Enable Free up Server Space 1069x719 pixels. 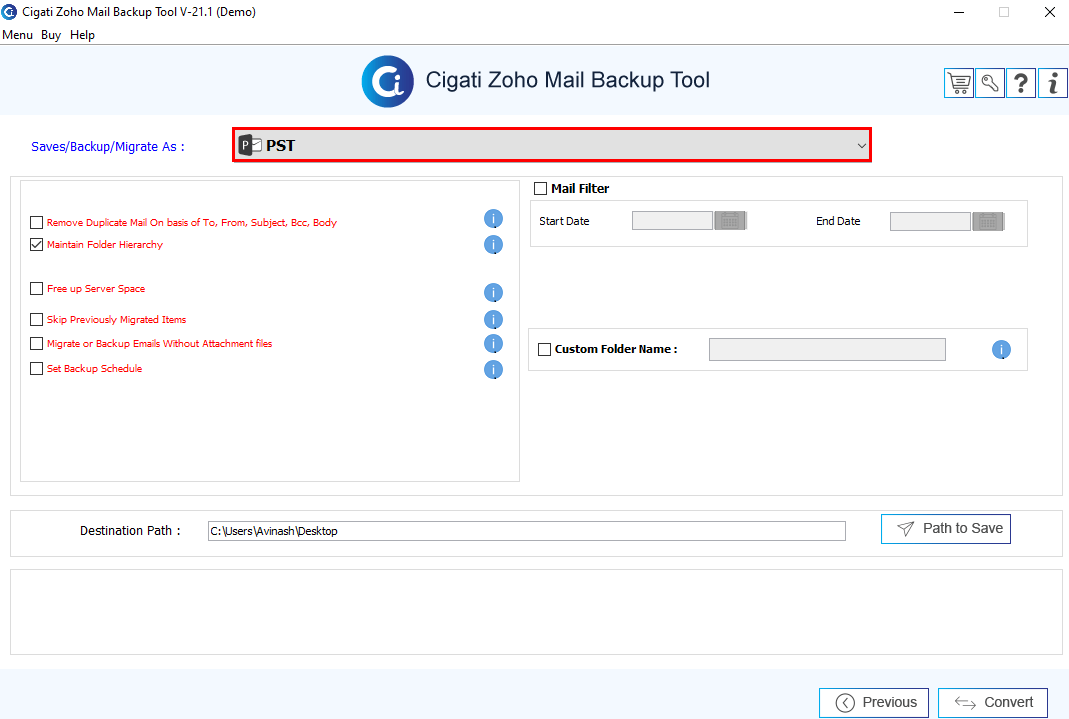pos(37,288)
